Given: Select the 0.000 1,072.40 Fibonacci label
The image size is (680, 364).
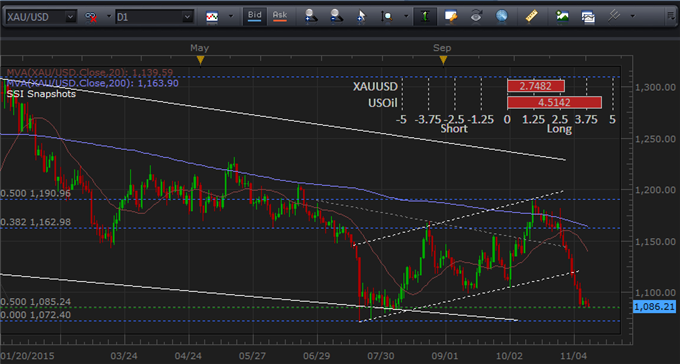Looking at the screenshot, I should (35, 315).
